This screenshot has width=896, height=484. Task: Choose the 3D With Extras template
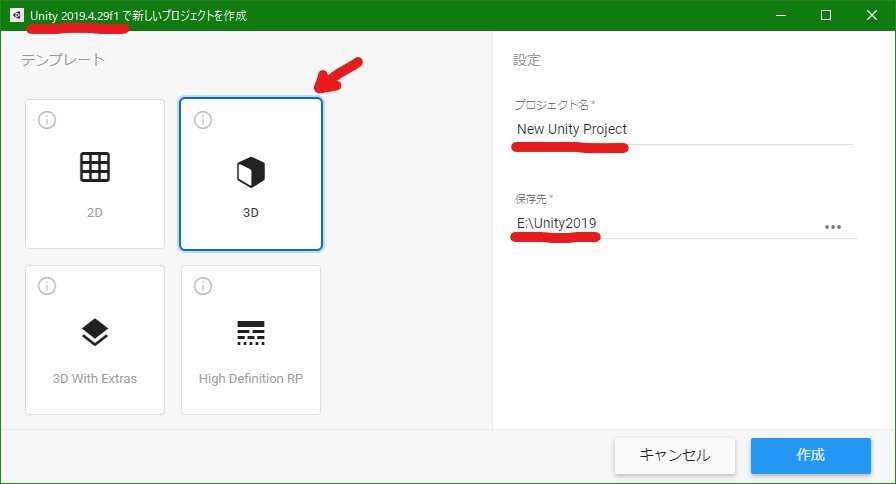point(95,340)
